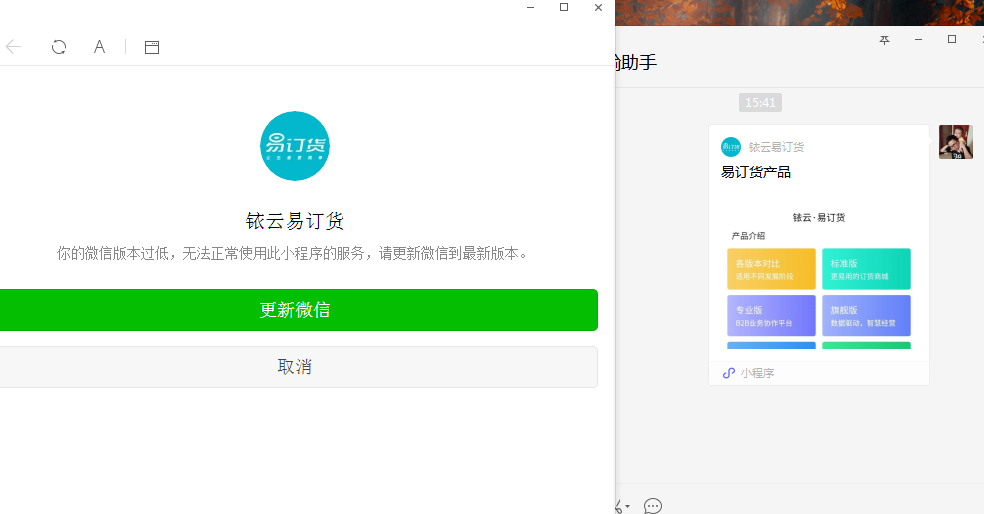
Task: Click the 更新微信 green button
Action: [295, 310]
